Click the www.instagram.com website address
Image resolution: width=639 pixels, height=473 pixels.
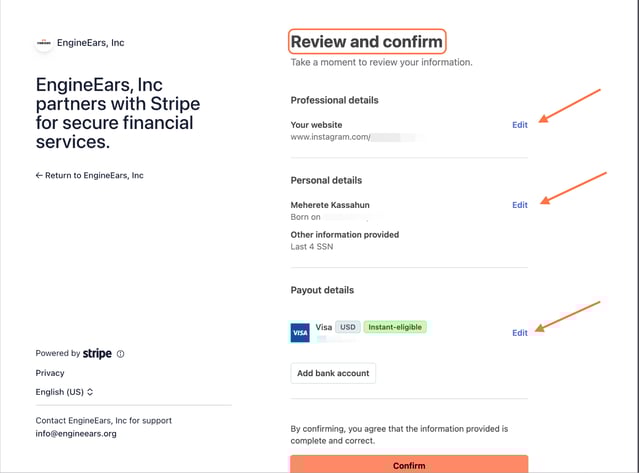click(x=330, y=135)
